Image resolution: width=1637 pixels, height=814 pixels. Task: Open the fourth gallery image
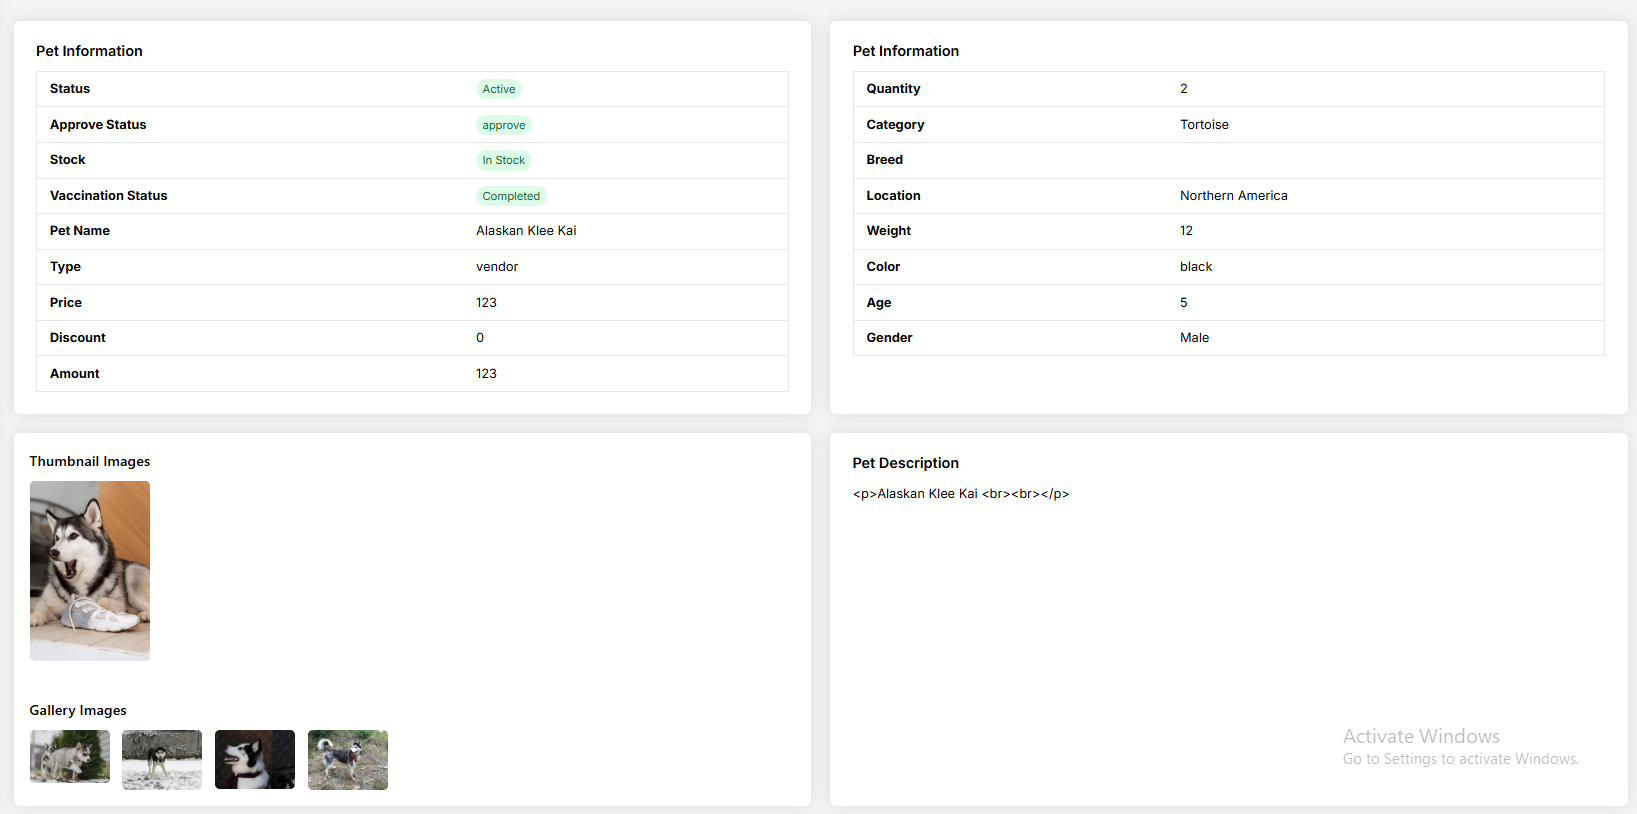click(x=348, y=759)
